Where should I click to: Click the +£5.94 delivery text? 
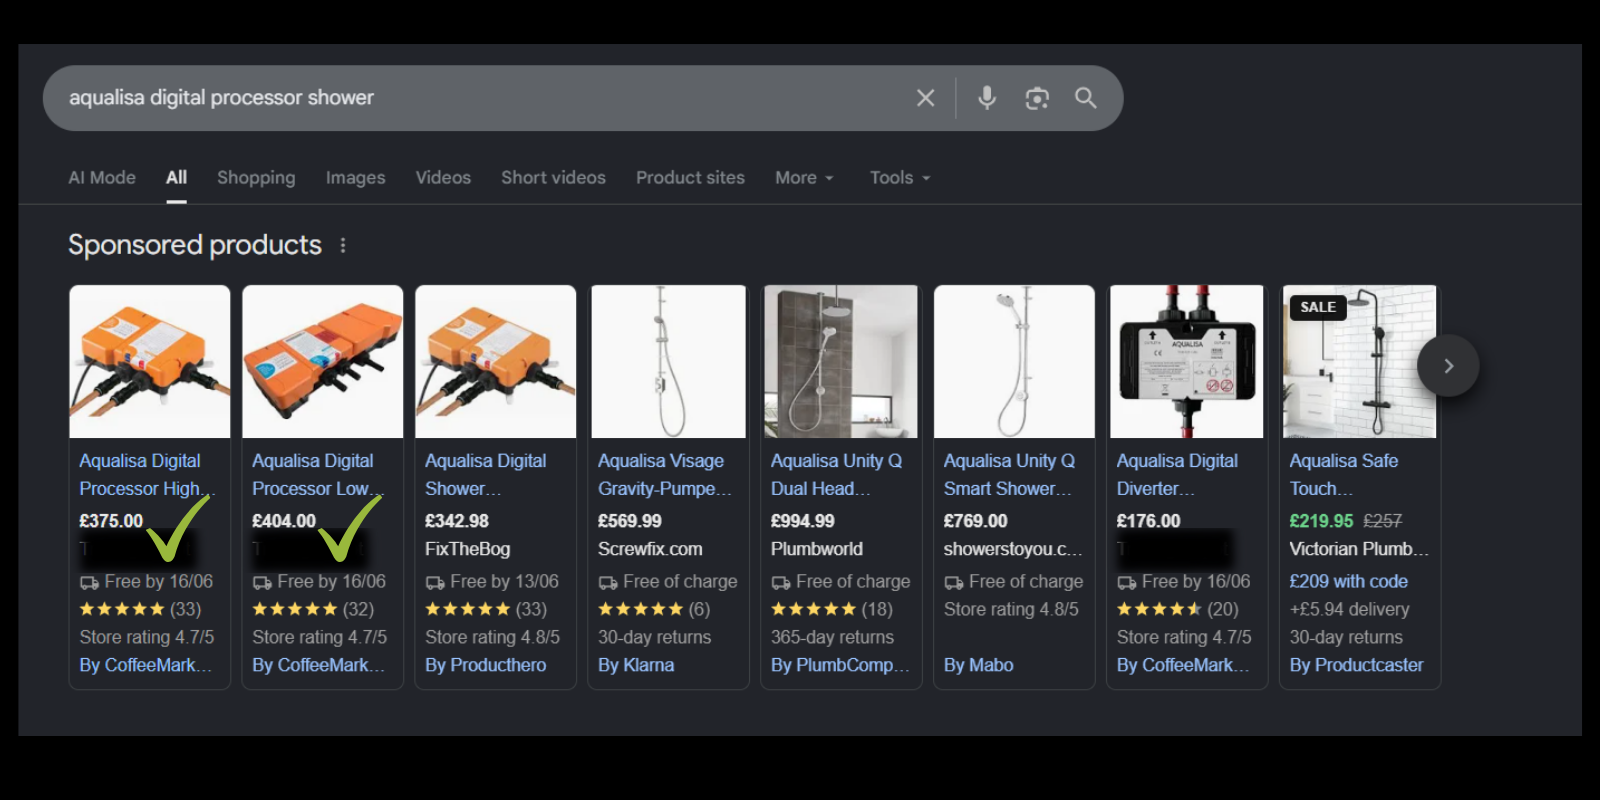pos(1349,609)
